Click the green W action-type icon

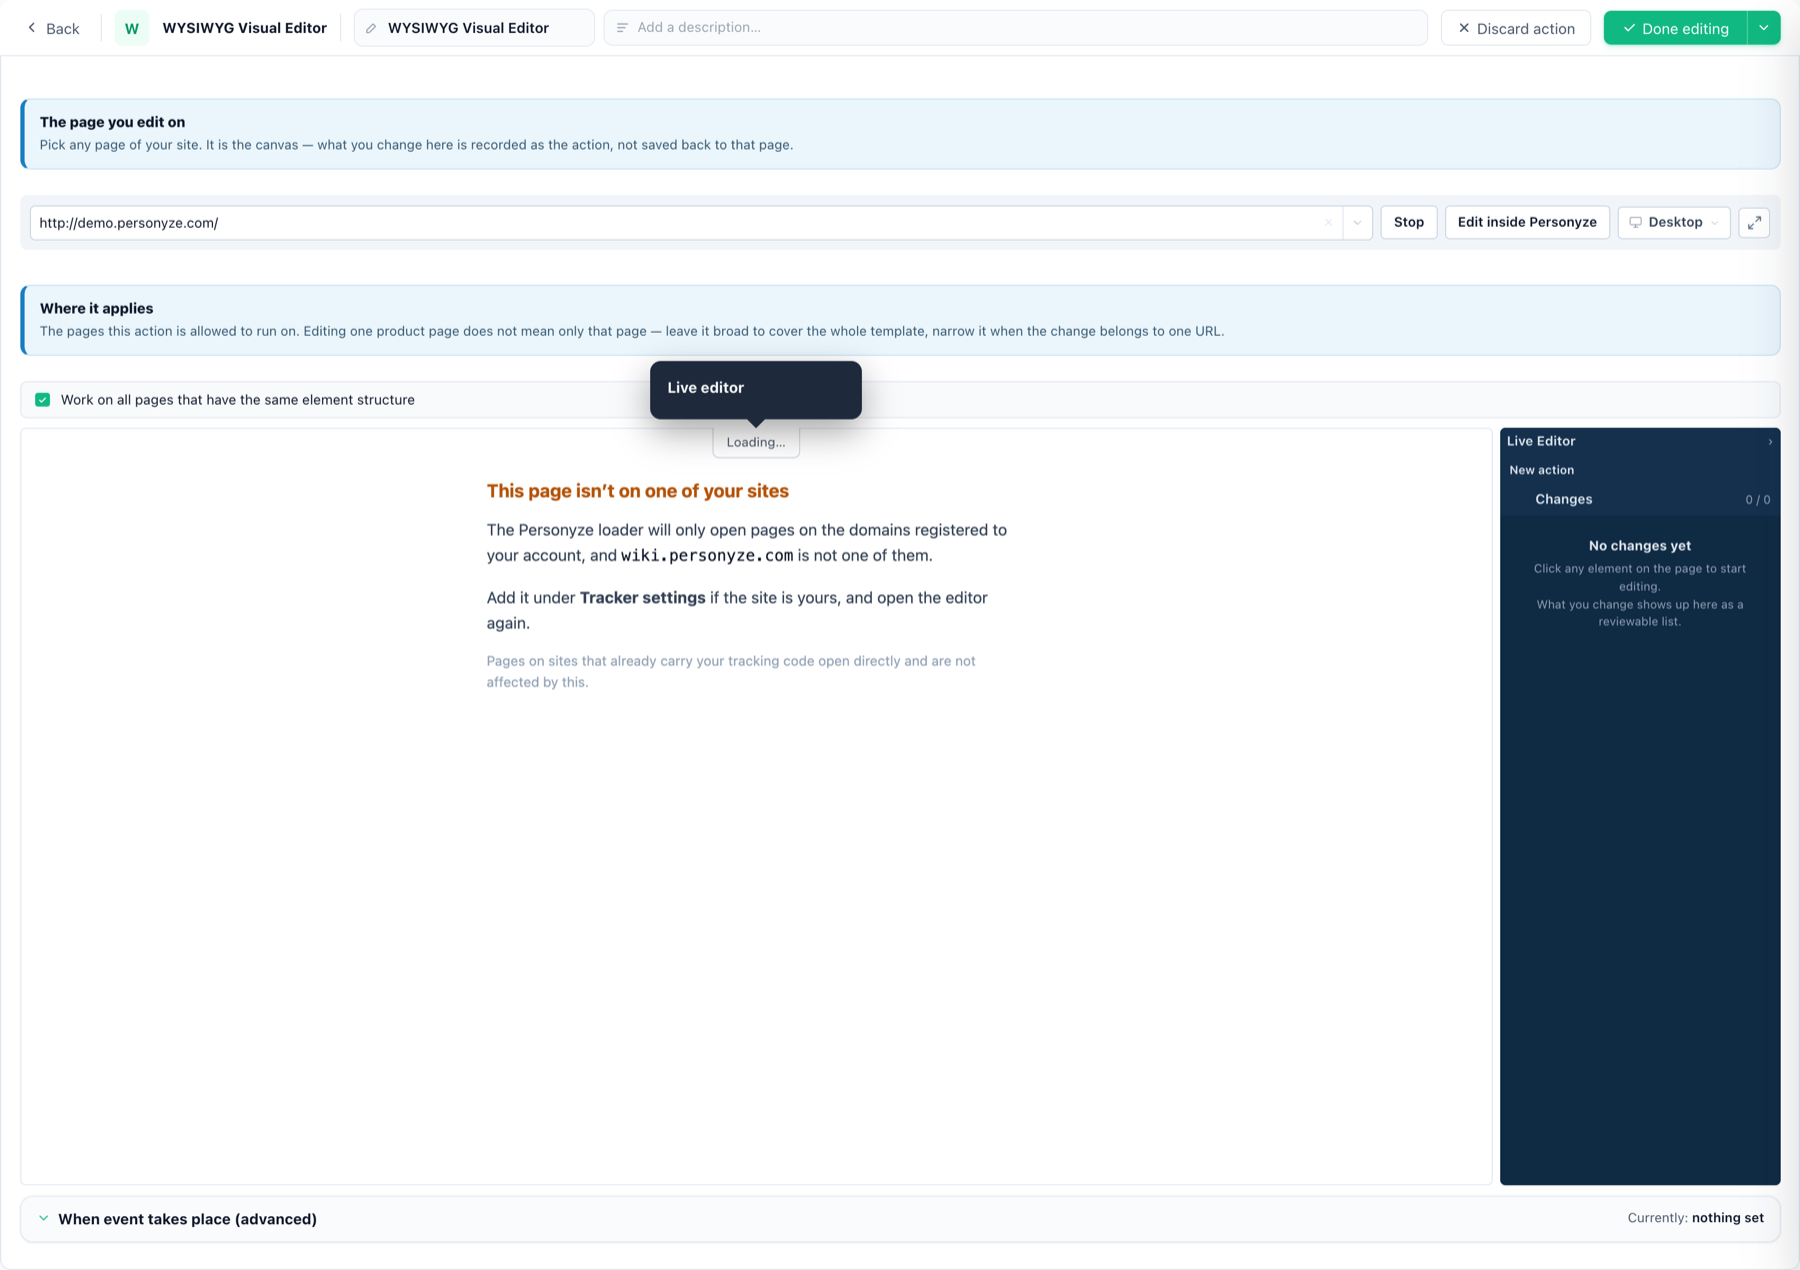132,28
